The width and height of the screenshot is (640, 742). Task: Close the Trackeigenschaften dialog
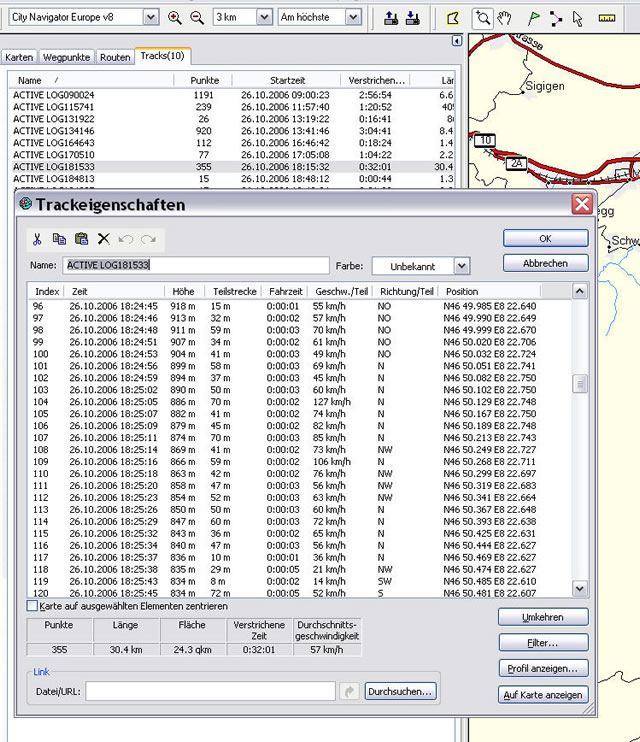point(582,204)
